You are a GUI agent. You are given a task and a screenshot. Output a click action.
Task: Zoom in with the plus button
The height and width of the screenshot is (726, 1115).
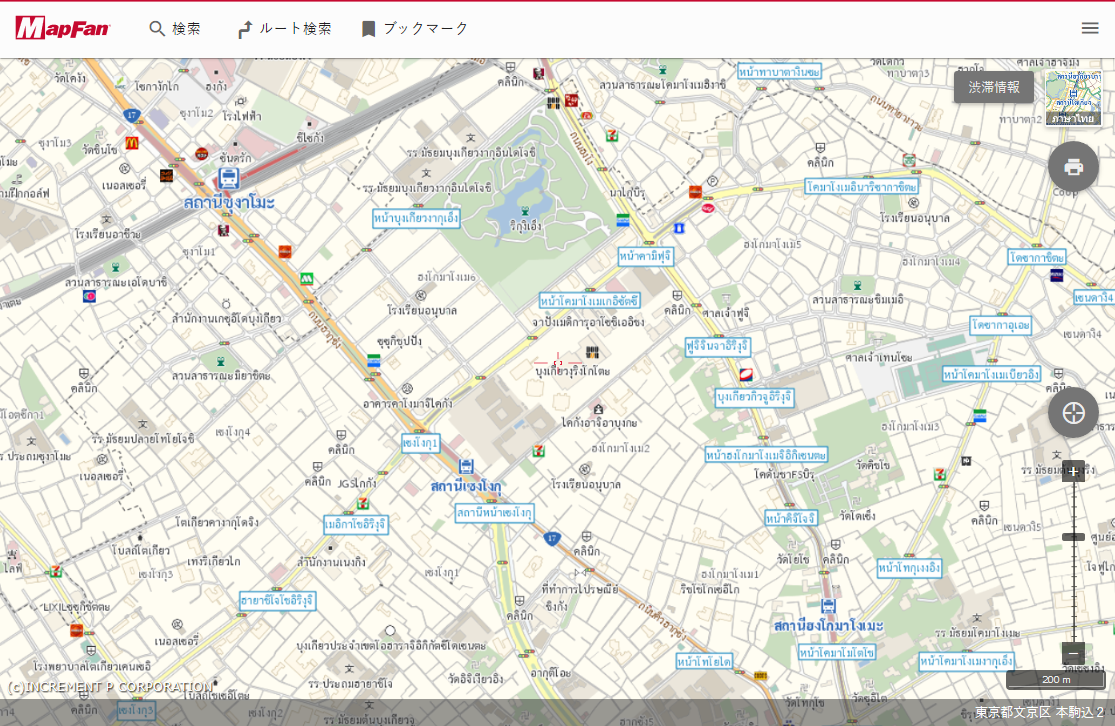coord(1073,471)
